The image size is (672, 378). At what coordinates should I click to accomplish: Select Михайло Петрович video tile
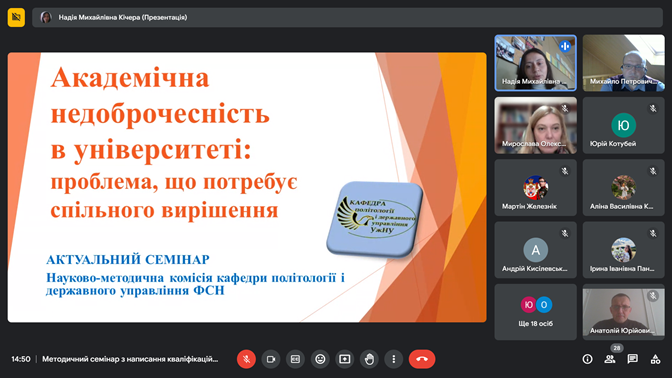624,63
